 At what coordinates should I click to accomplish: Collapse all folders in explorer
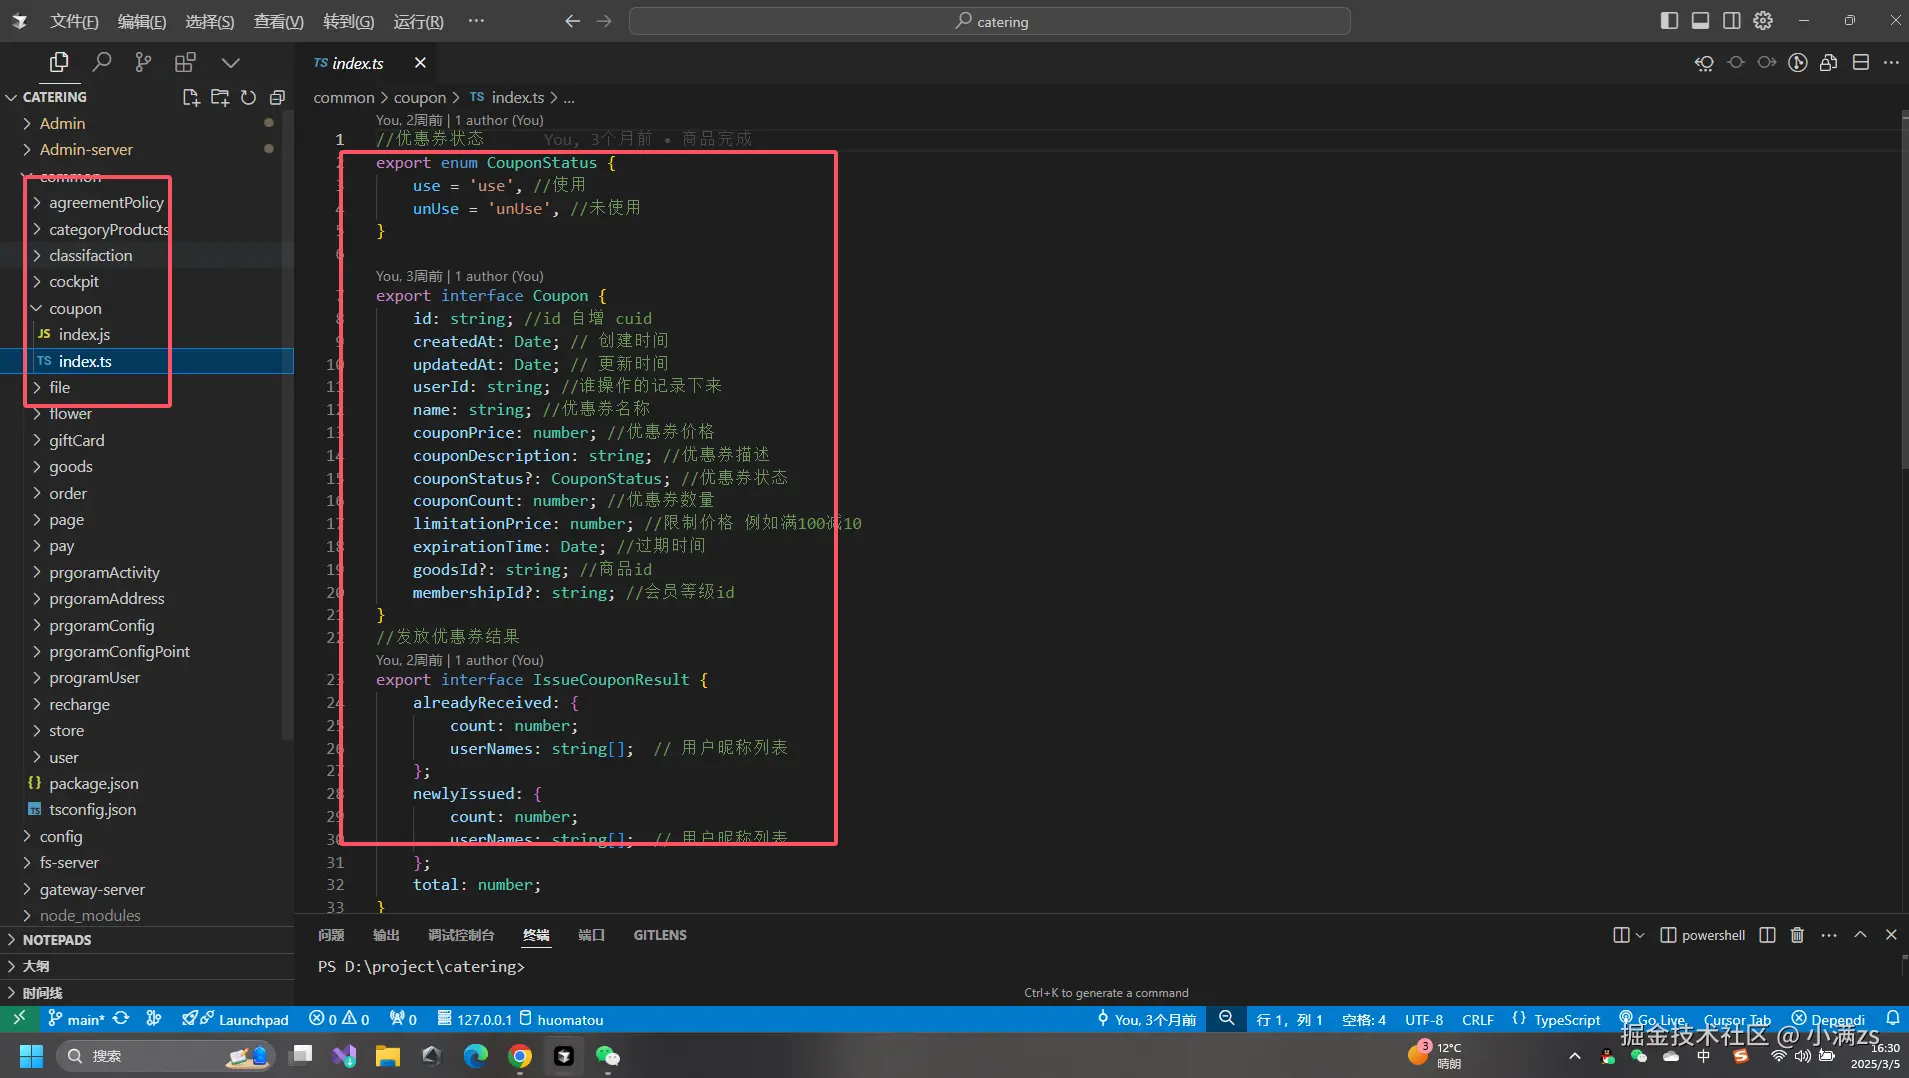click(277, 97)
